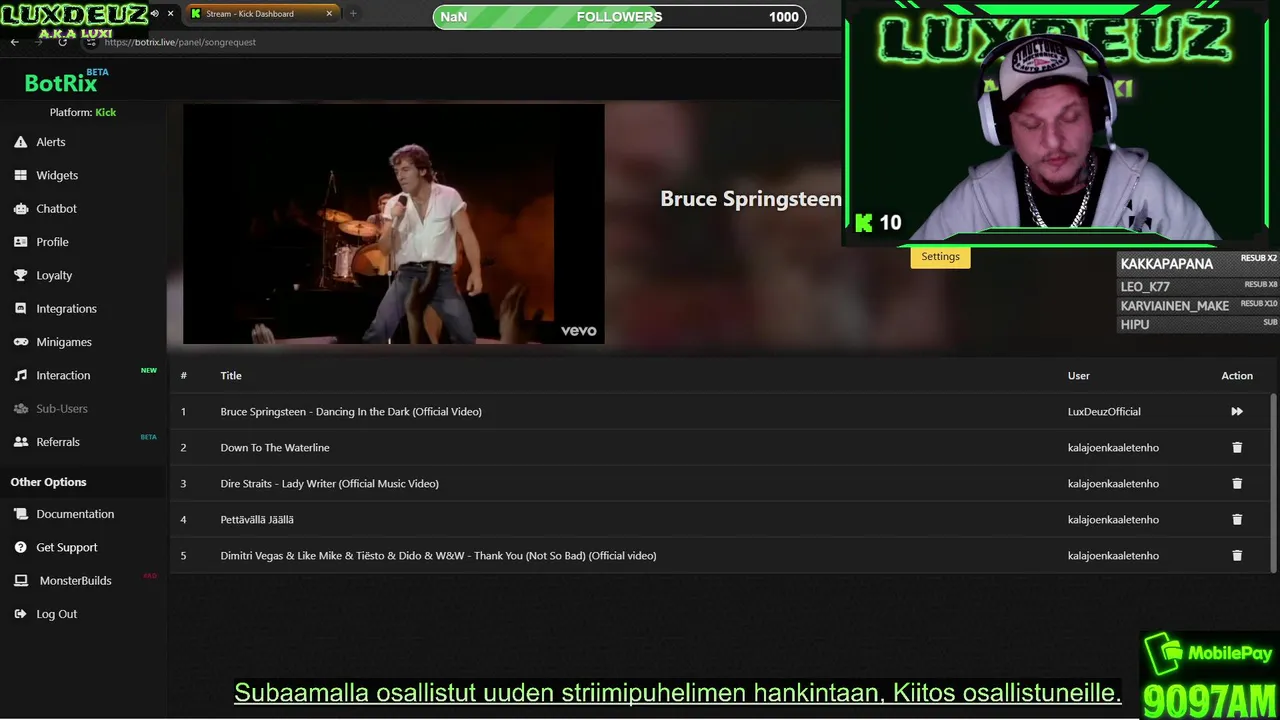Skip the Bruce Springsteen song with fast-forward icon
Screen dimensions: 1280x720
coord(1237,411)
